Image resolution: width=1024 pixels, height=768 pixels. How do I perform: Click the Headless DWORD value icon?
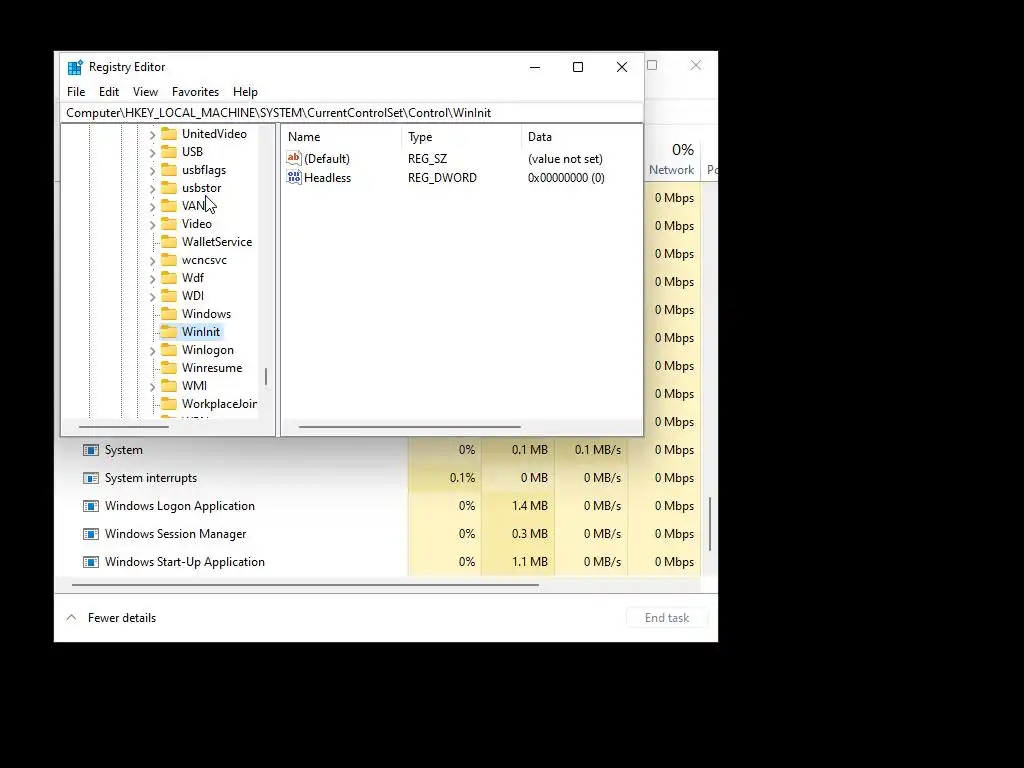pos(294,177)
